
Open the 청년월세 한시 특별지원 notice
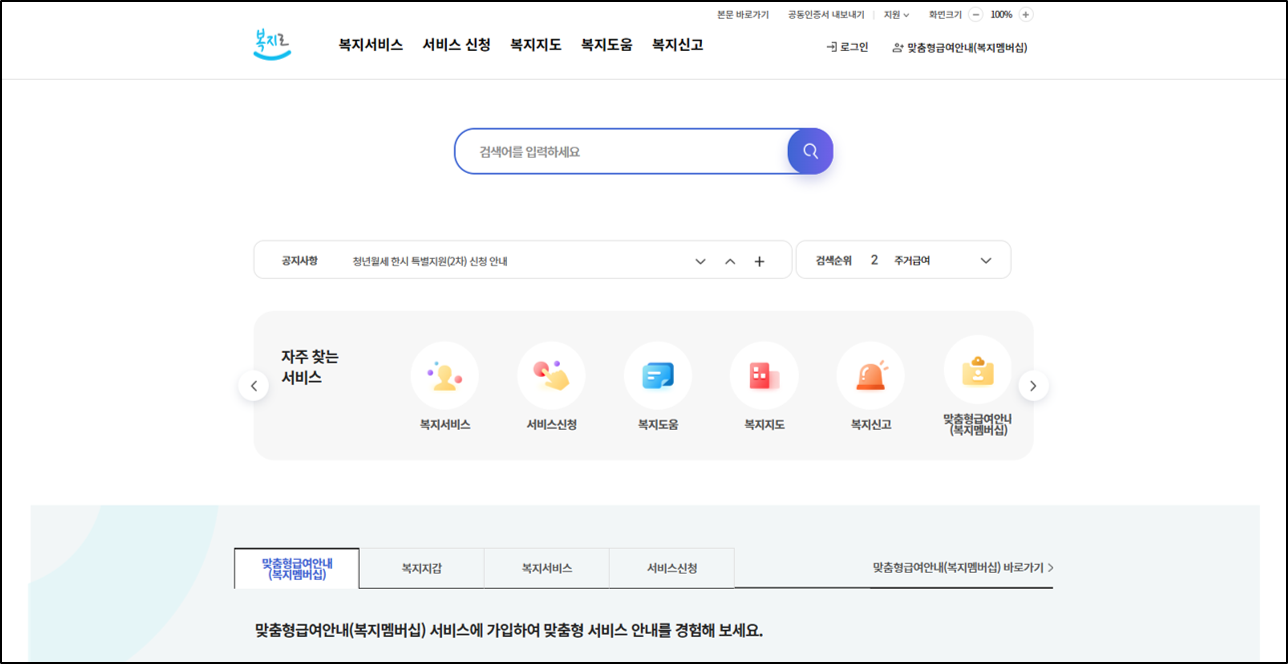tap(430, 261)
